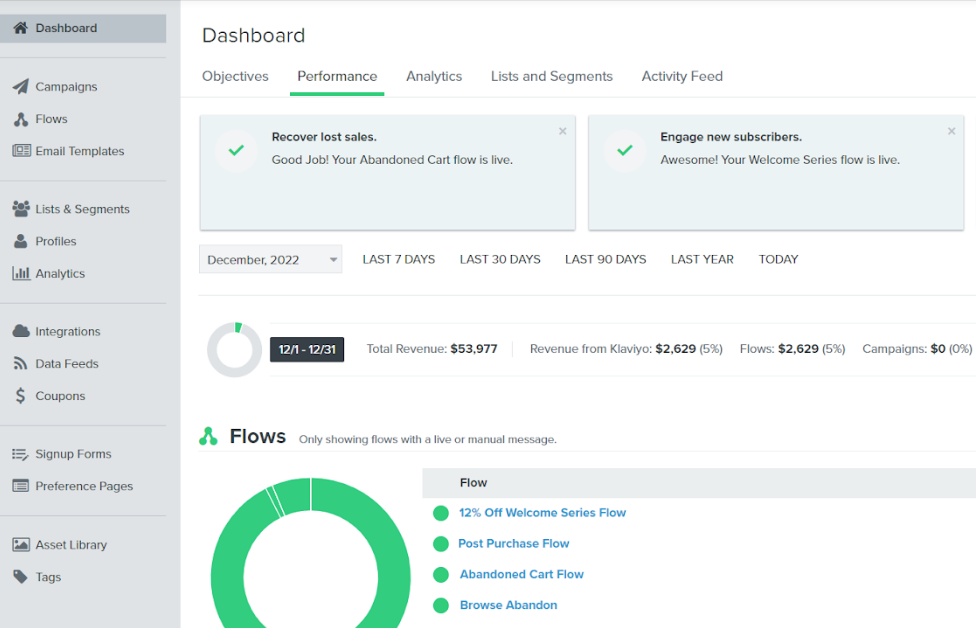The height and width of the screenshot is (628, 976).
Task: Open the Activity Feed tab
Action: pos(682,76)
